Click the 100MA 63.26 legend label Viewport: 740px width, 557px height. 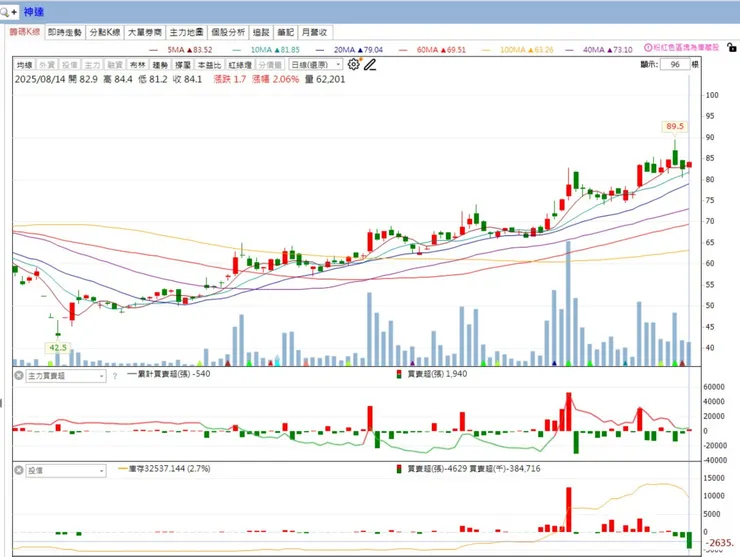527,50
